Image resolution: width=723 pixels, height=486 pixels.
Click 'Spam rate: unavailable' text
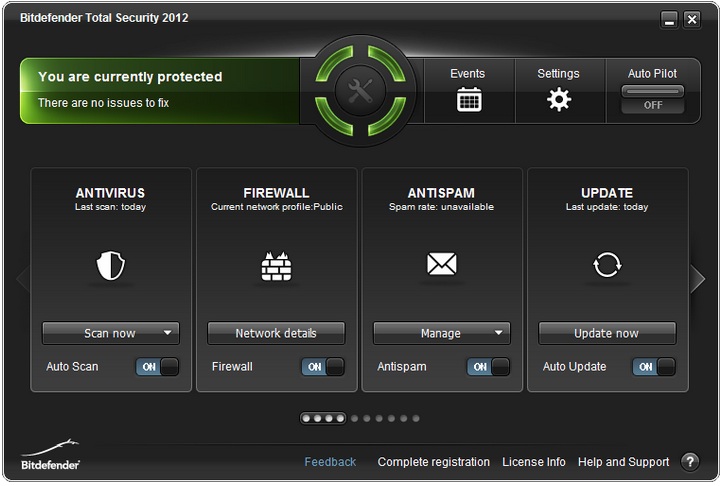(441, 207)
